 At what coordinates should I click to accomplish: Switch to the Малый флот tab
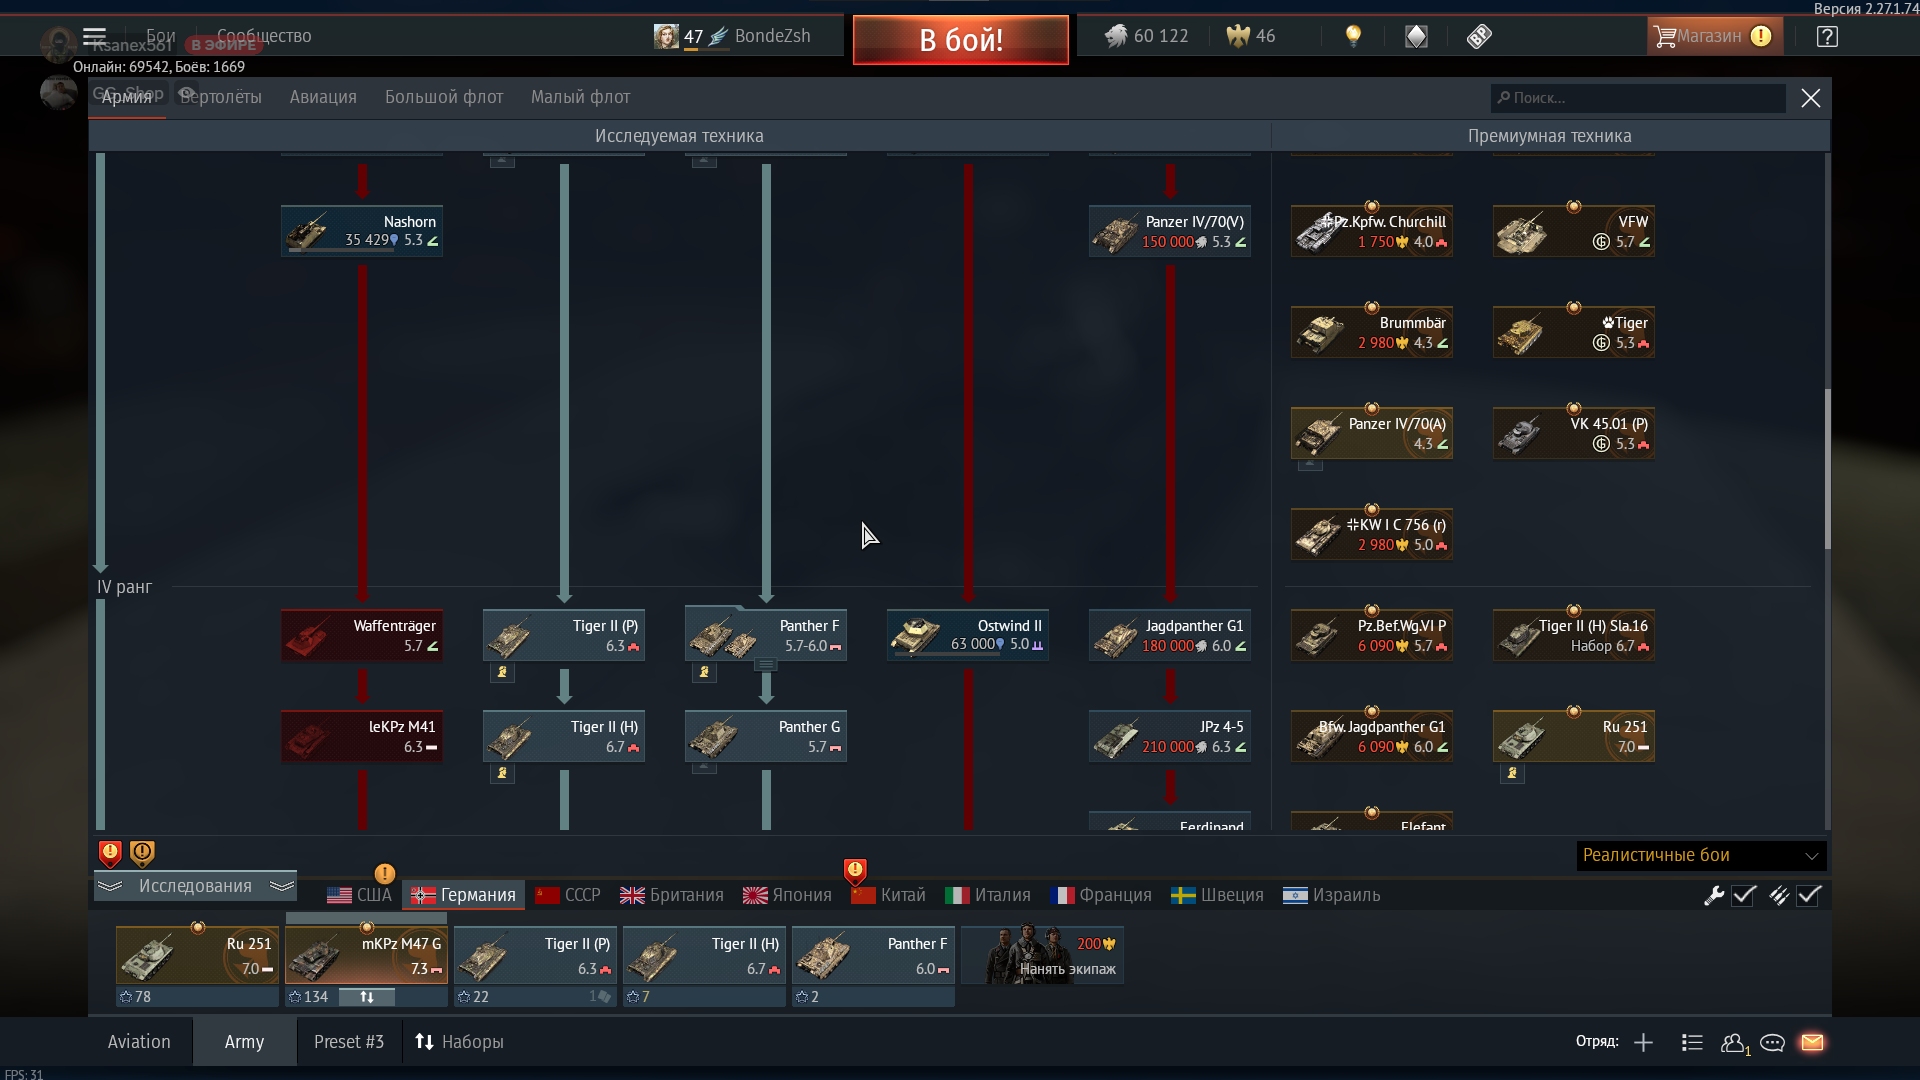pos(580,97)
